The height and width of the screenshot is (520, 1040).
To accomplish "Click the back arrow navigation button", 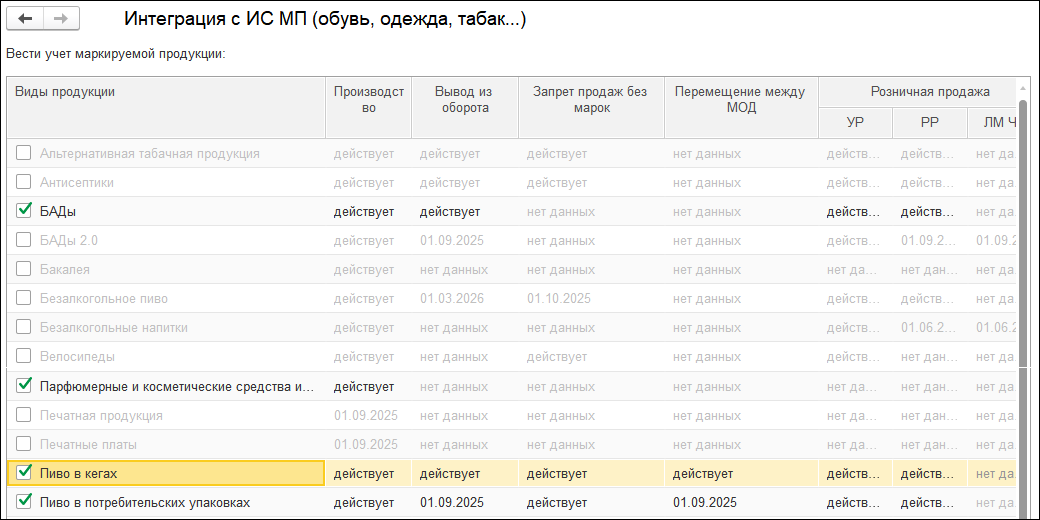I will point(25,19).
